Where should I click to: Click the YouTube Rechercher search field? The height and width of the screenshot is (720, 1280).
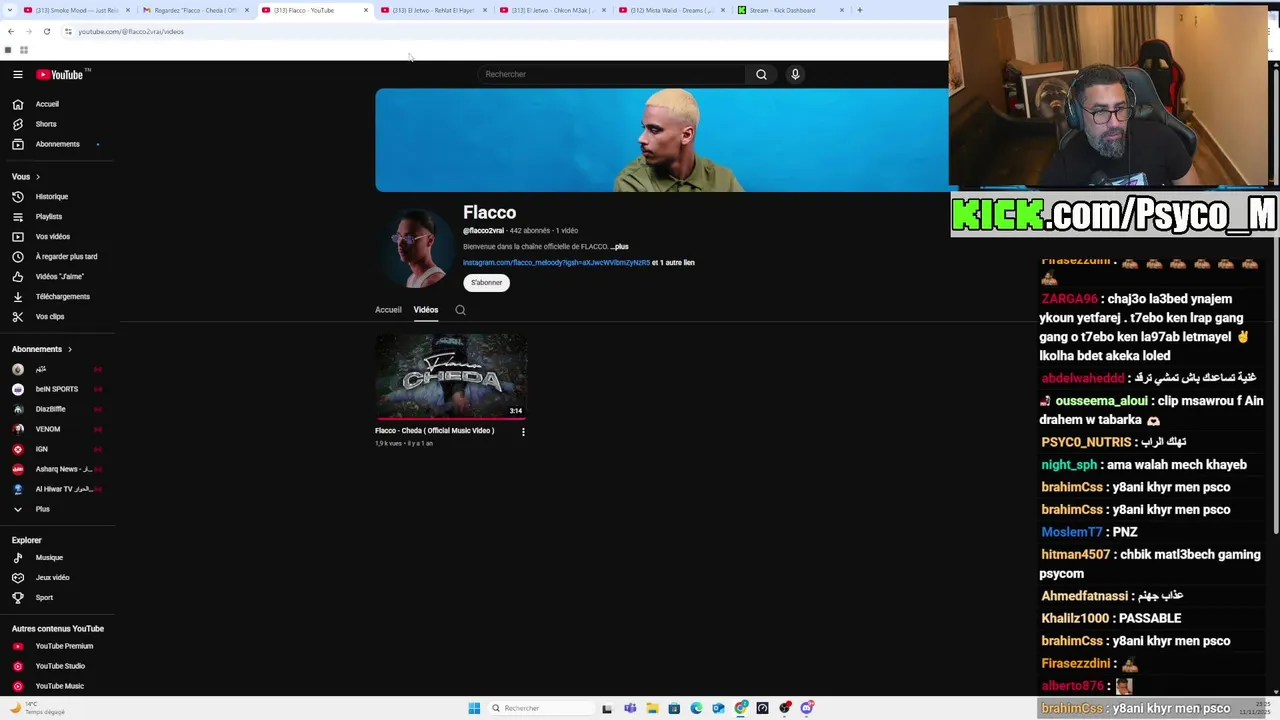coord(612,74)
